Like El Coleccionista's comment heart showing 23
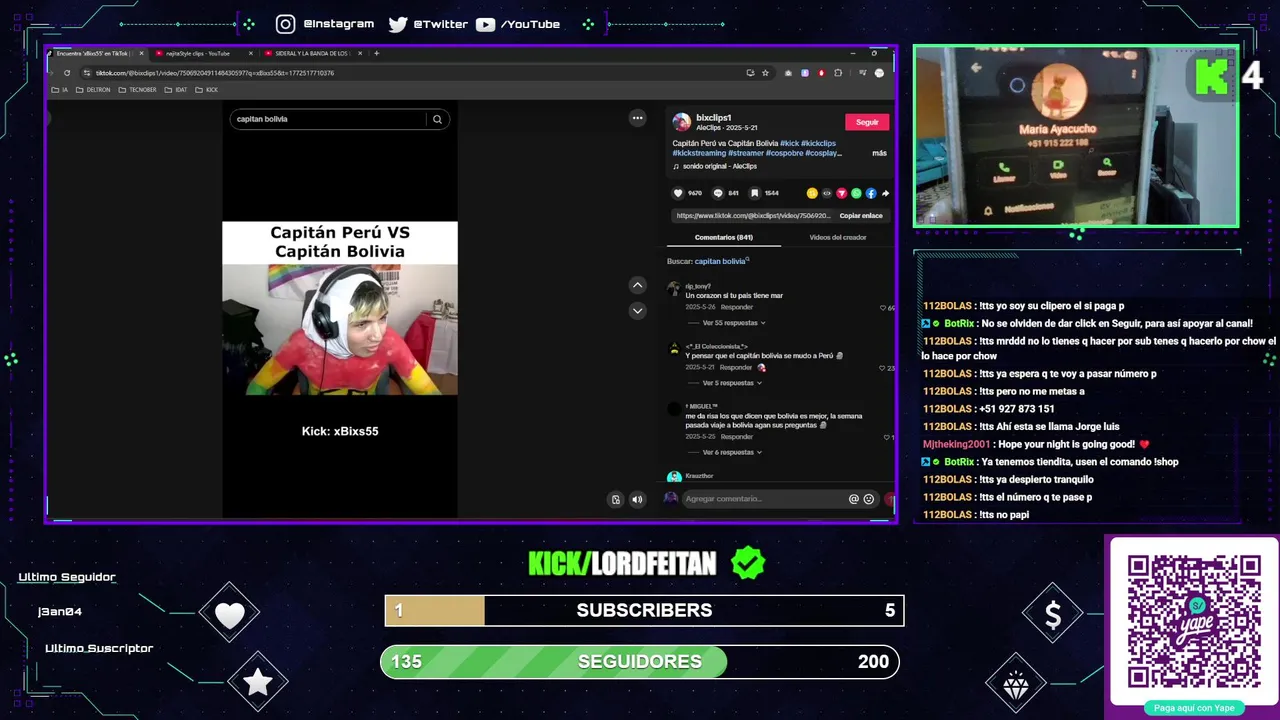 pyautogui.click(x=882, y=368)
